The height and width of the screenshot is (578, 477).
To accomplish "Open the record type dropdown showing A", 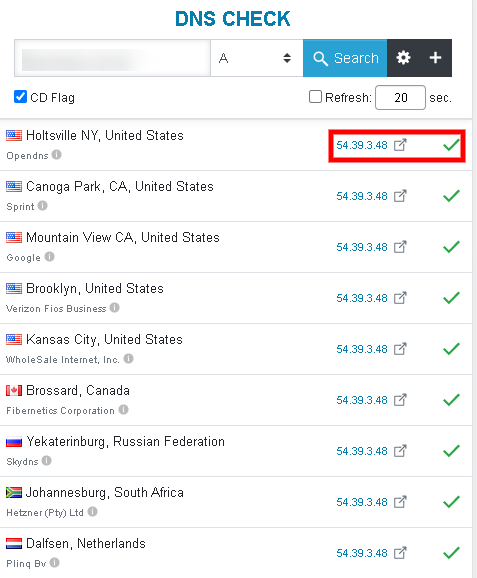I will point(257,58).
